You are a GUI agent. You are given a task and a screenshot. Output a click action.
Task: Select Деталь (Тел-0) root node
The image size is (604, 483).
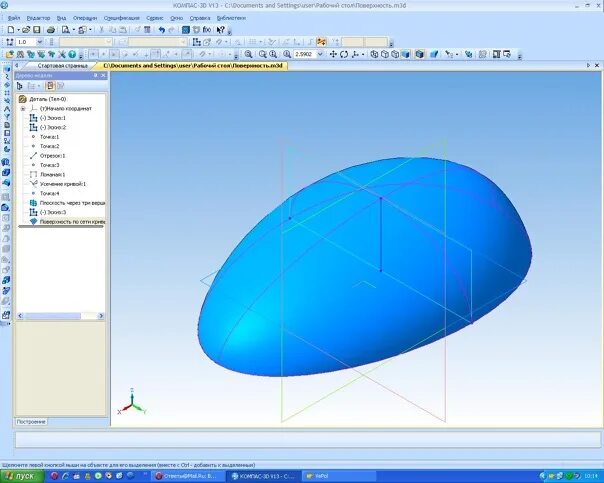(x=47, y=99)
